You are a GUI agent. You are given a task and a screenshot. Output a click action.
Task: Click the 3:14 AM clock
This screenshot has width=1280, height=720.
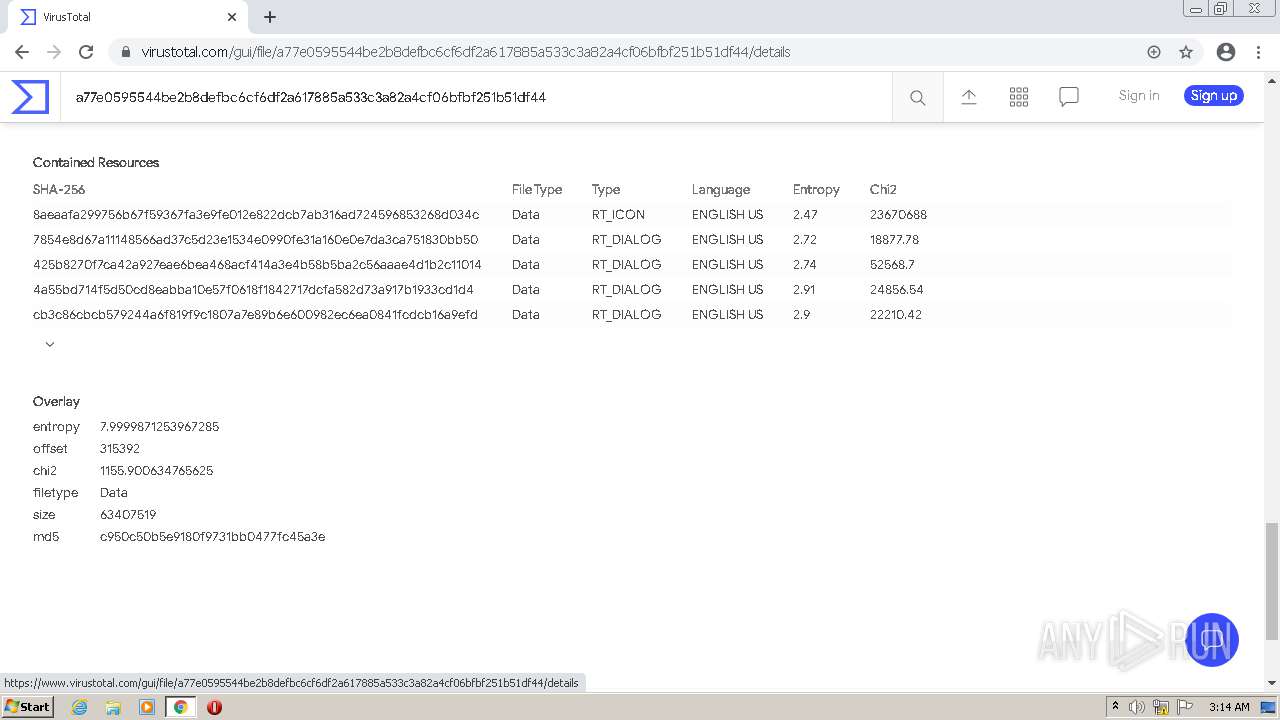(x=1229, y=707)
